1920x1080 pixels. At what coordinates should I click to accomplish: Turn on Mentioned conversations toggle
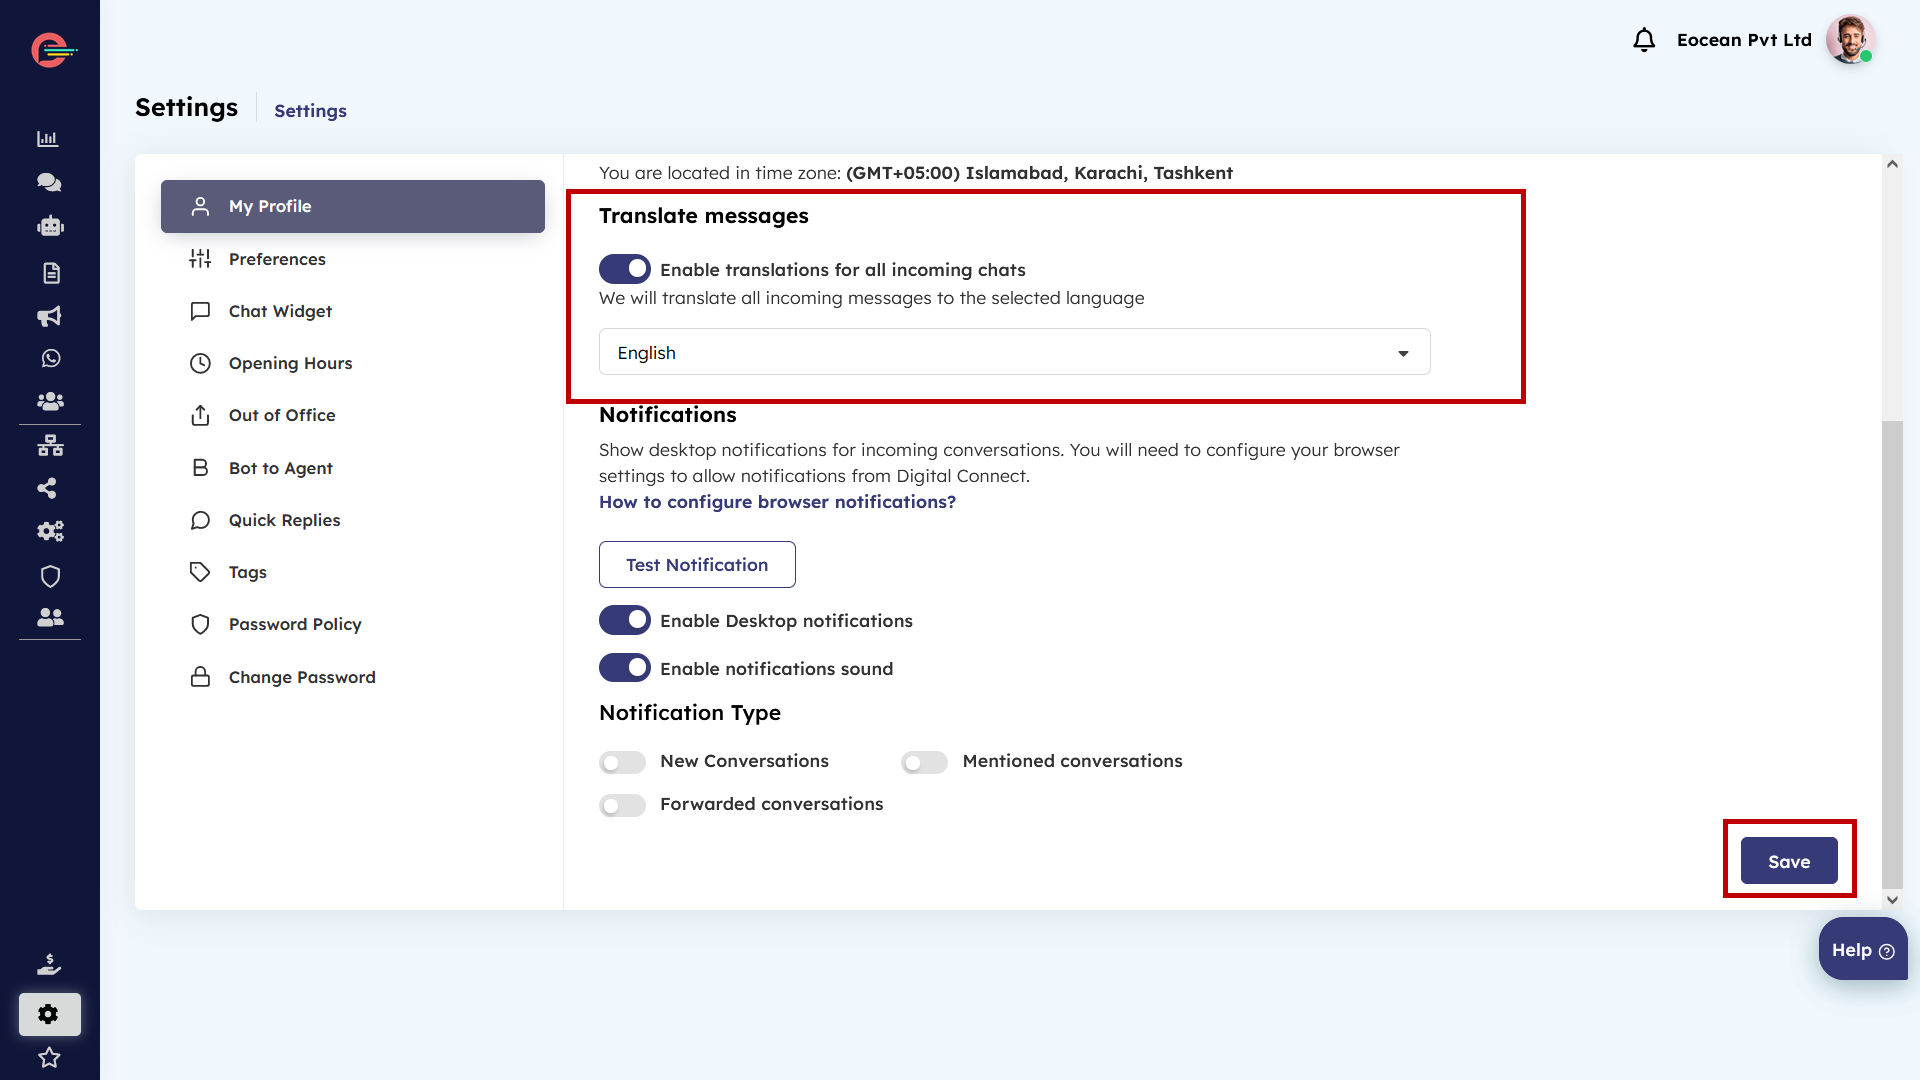924,763
